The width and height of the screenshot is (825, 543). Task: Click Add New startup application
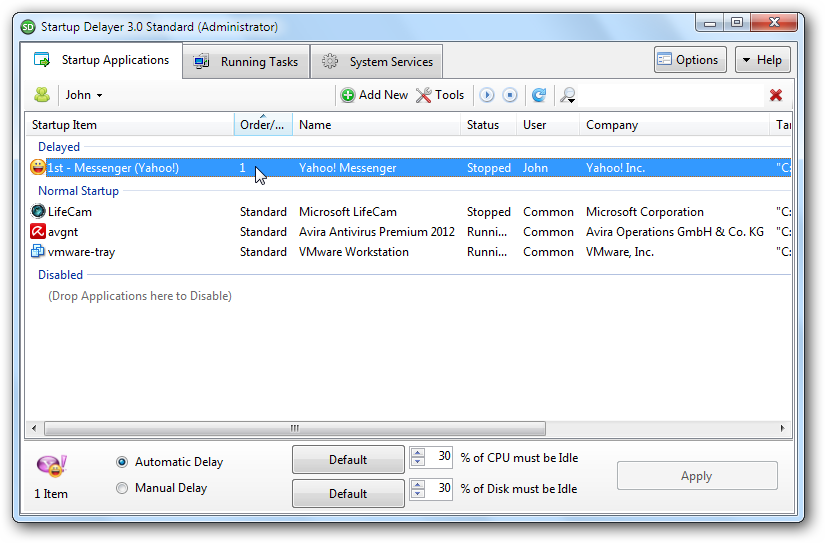pyautogui.click(x=374, y=95)
